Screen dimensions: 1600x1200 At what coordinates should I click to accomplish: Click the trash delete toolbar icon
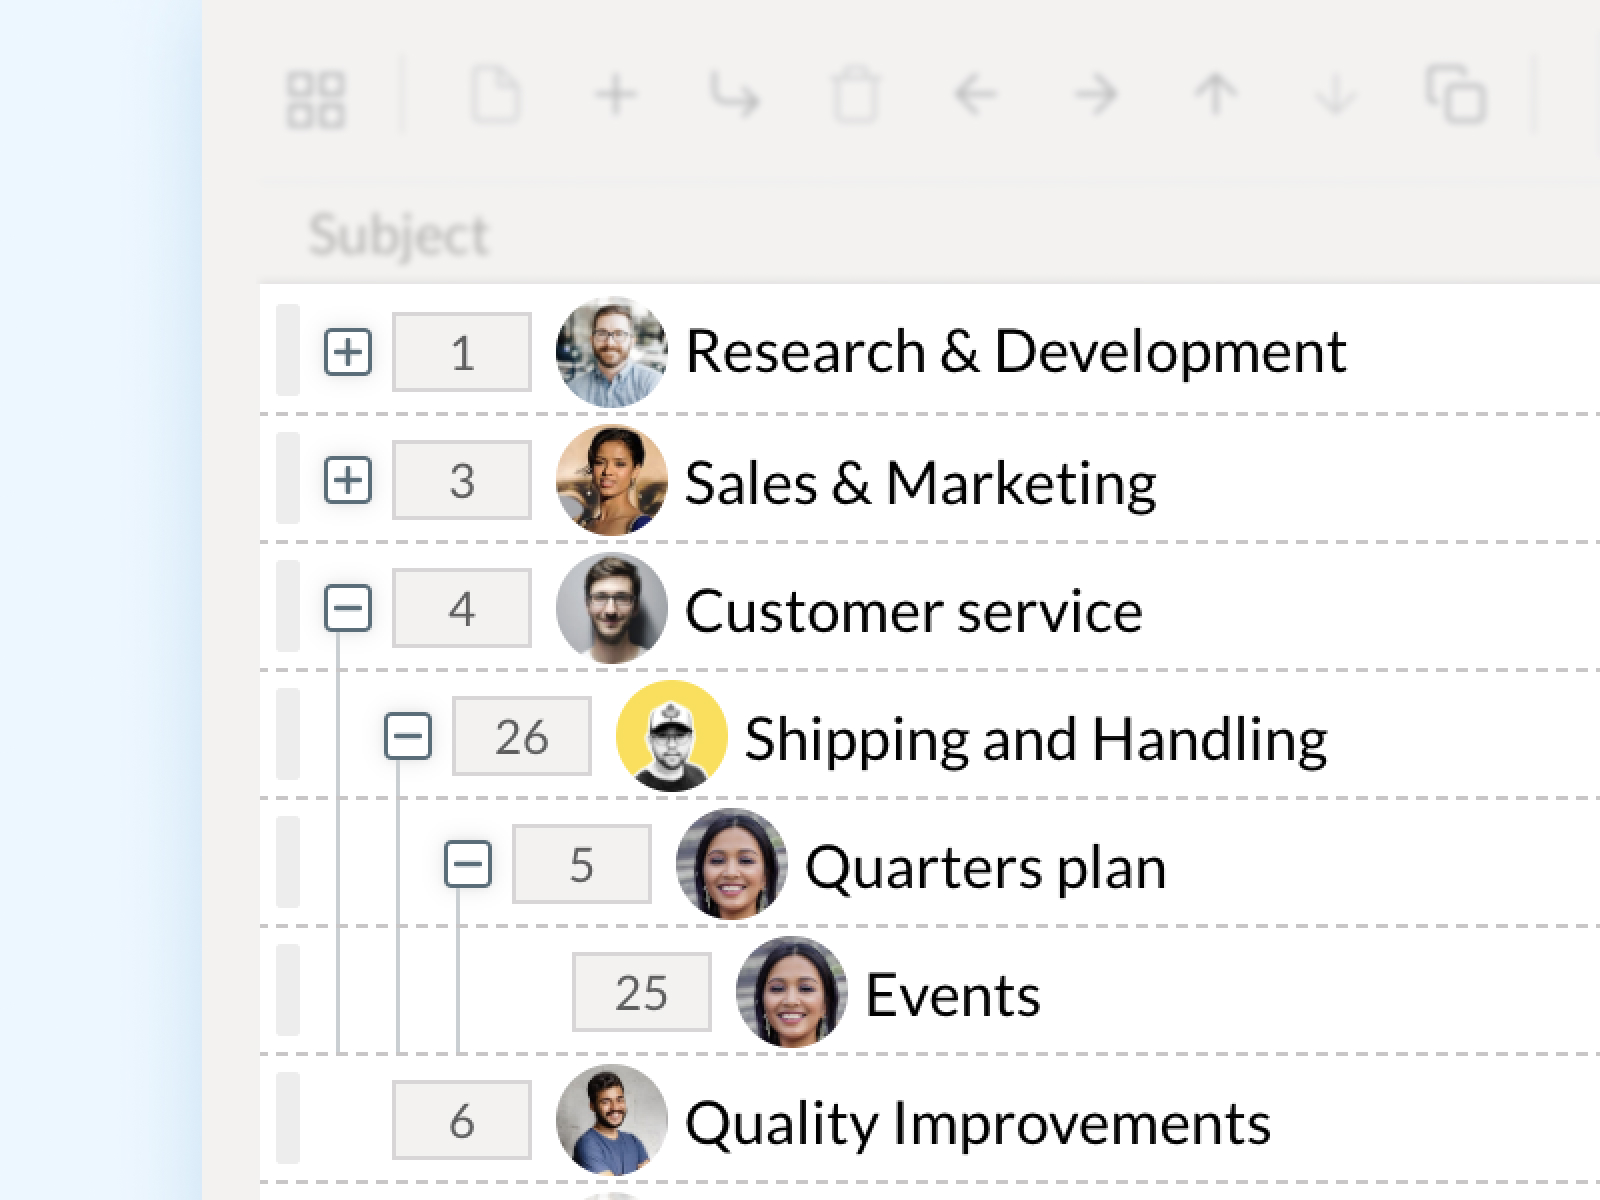pyautogui.click(x=855, y=97)
